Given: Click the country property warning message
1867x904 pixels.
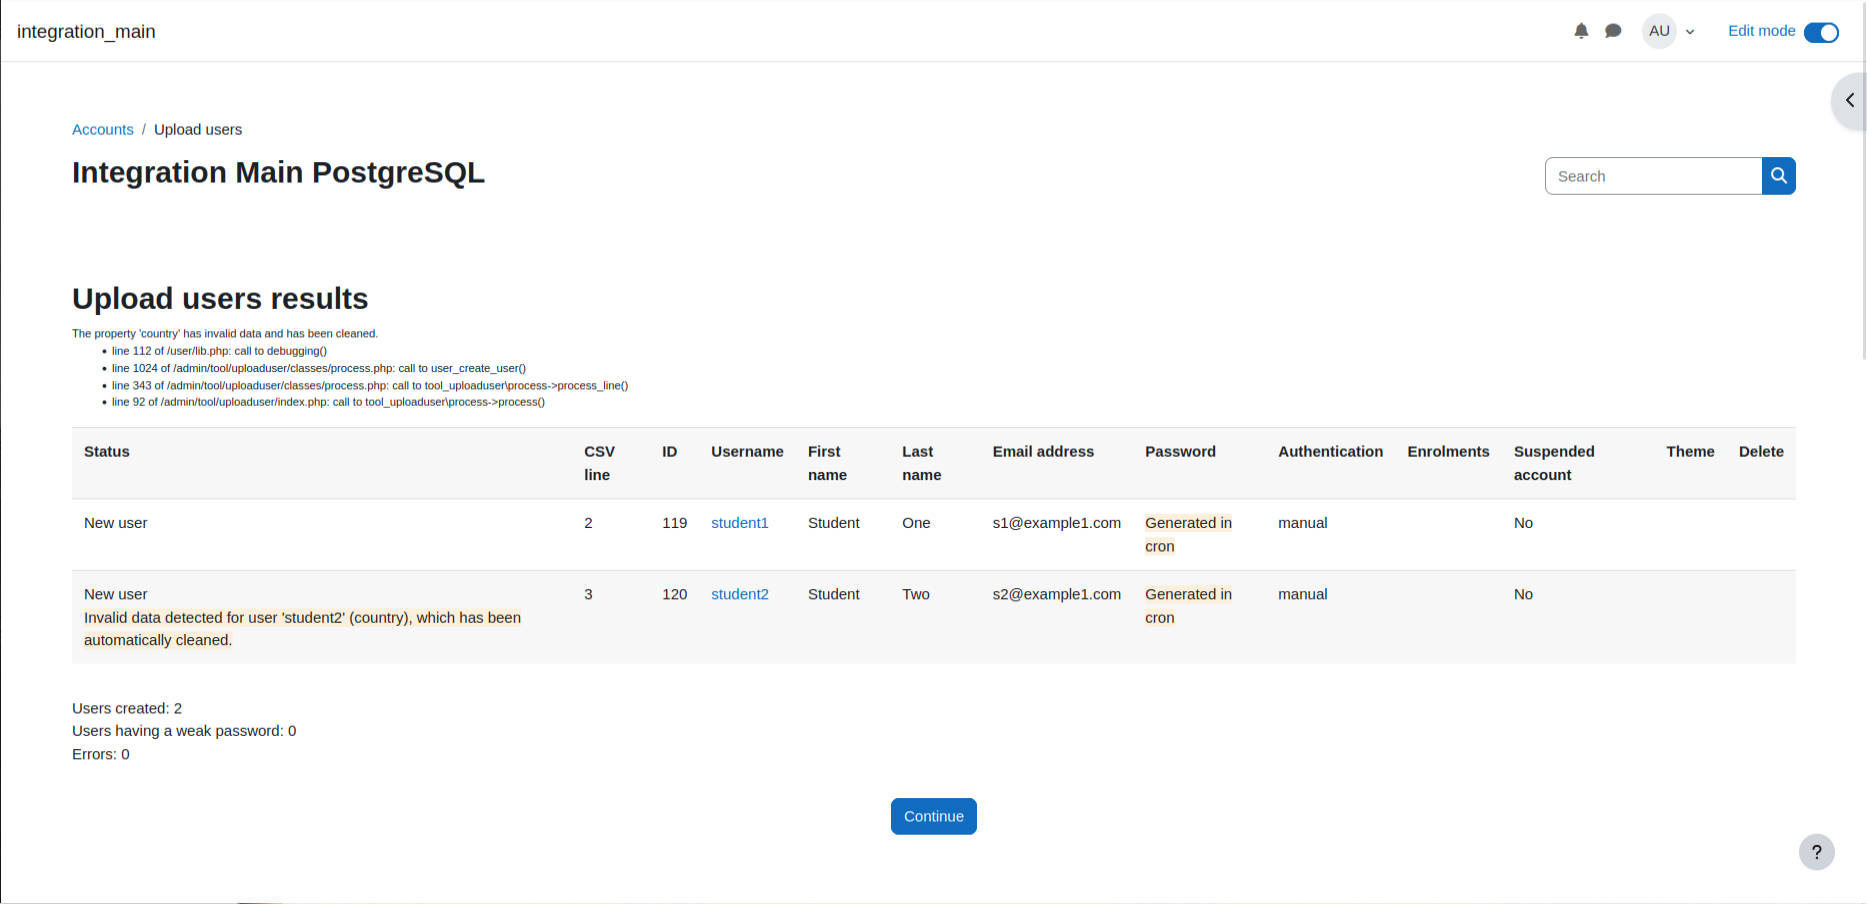Looking at the screenshot, I should (225, 334).
